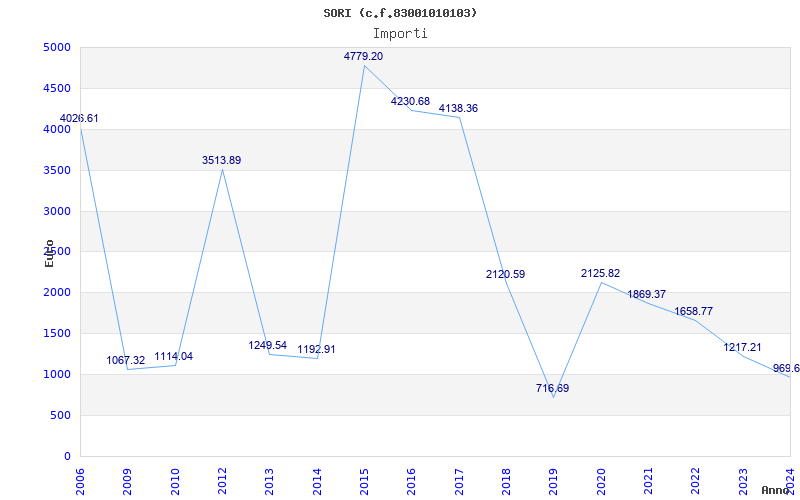This screenshot has width=800, height=500.
Task: Click the 2120.59 data label
Action: 505,274
